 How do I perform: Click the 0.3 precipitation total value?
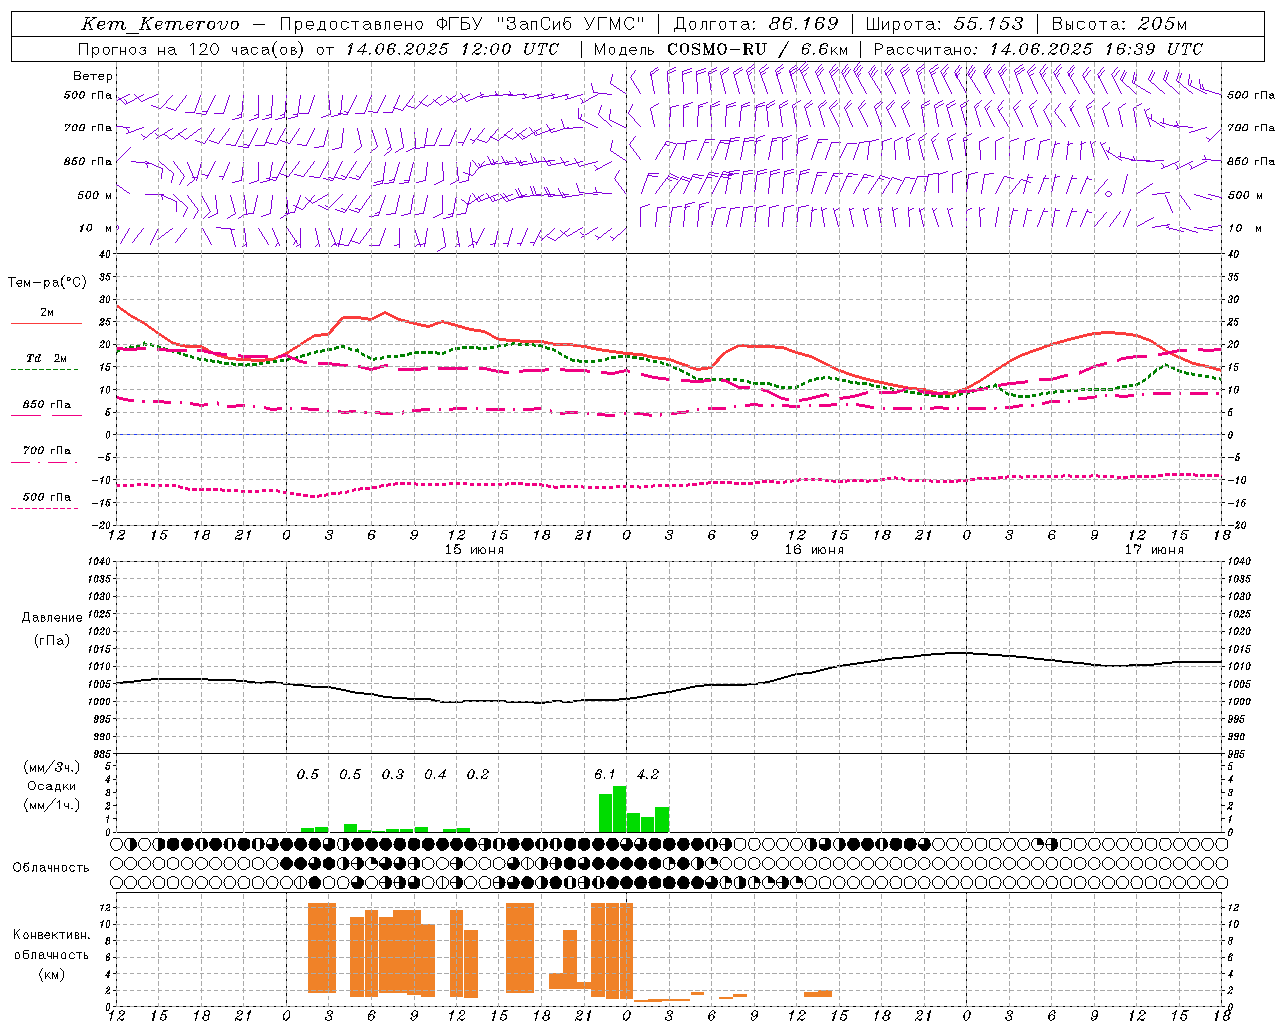coord(393,775)
